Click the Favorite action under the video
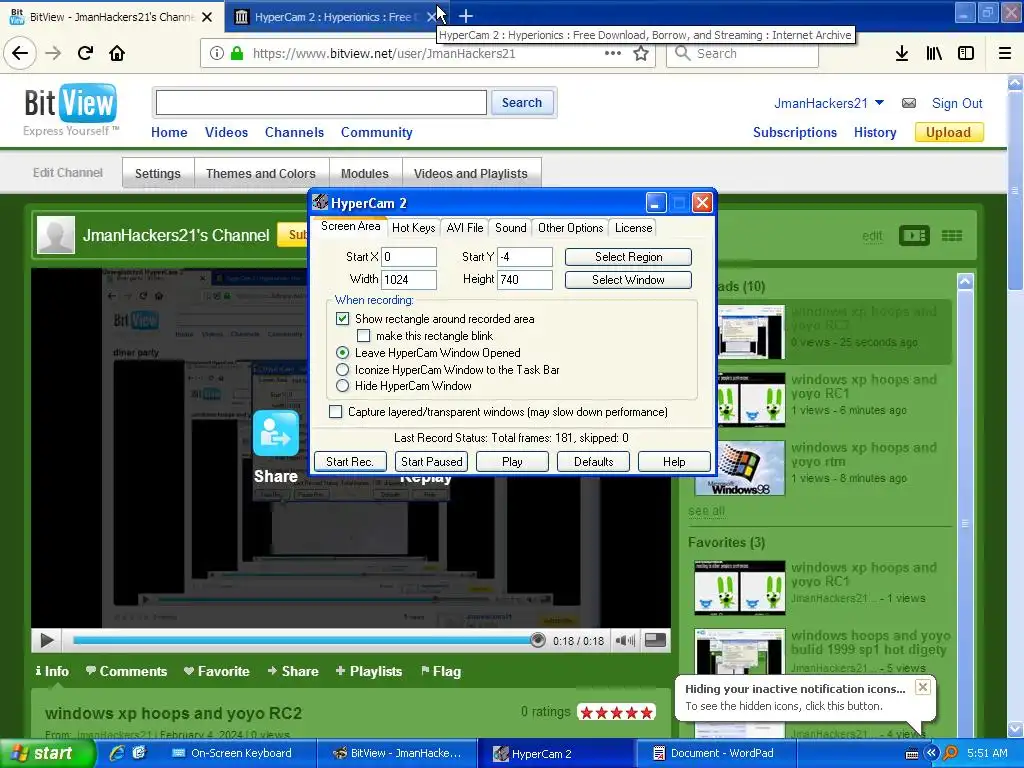1024x768 pixels. 216,671
